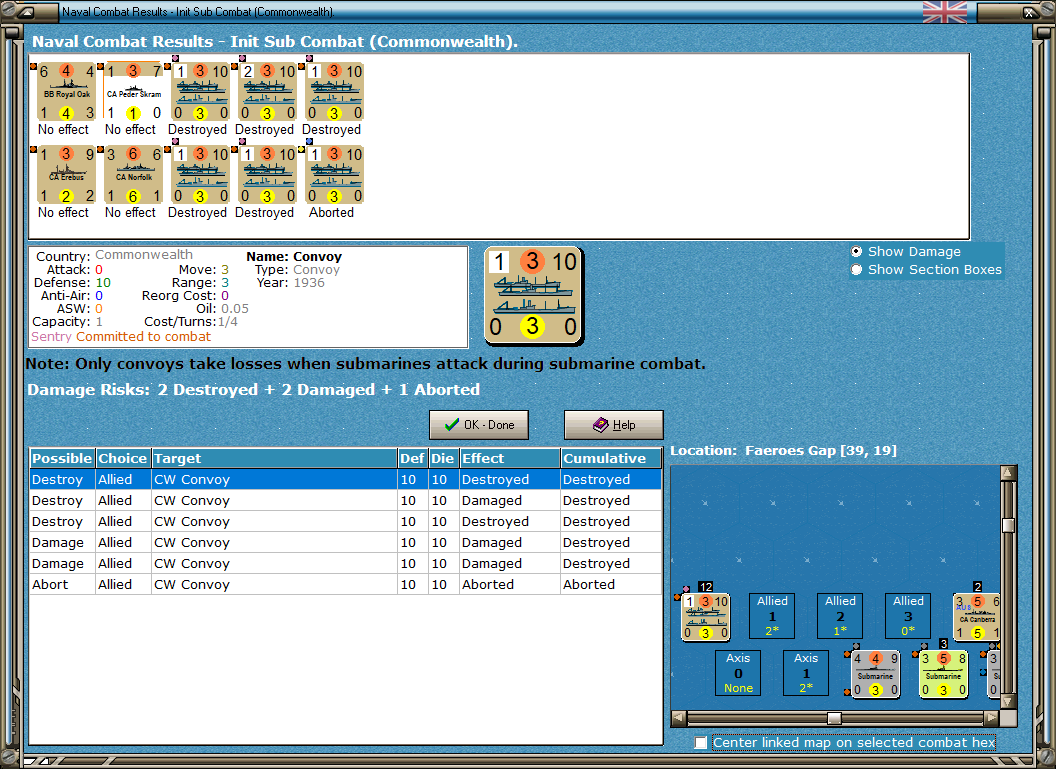1056x769 pixels.
Task: Select the BB Royal Oak ship counter
Action: point(66,92)
